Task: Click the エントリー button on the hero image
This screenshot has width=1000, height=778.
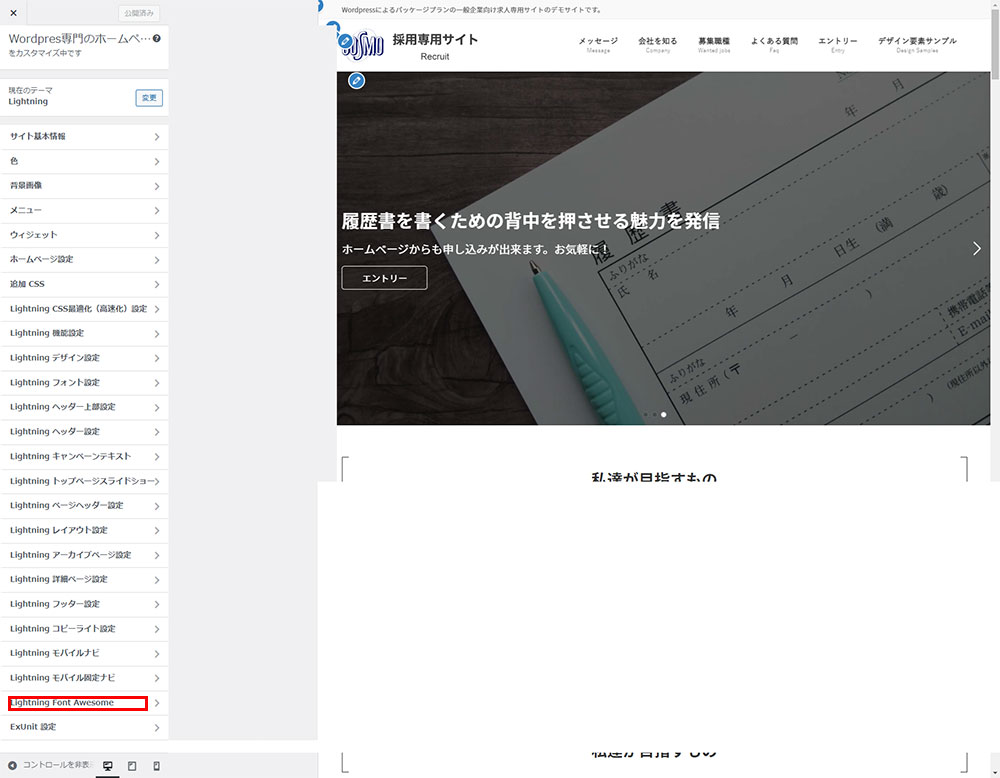Action: click(384, 278)
